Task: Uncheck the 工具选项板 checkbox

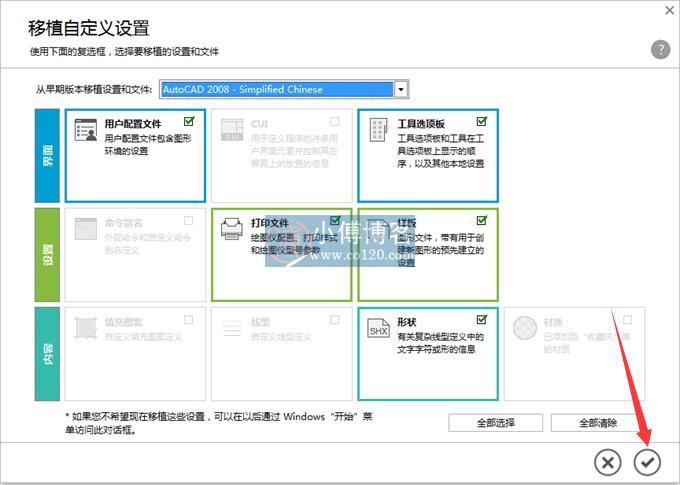Action: click(x=482, y=121)
